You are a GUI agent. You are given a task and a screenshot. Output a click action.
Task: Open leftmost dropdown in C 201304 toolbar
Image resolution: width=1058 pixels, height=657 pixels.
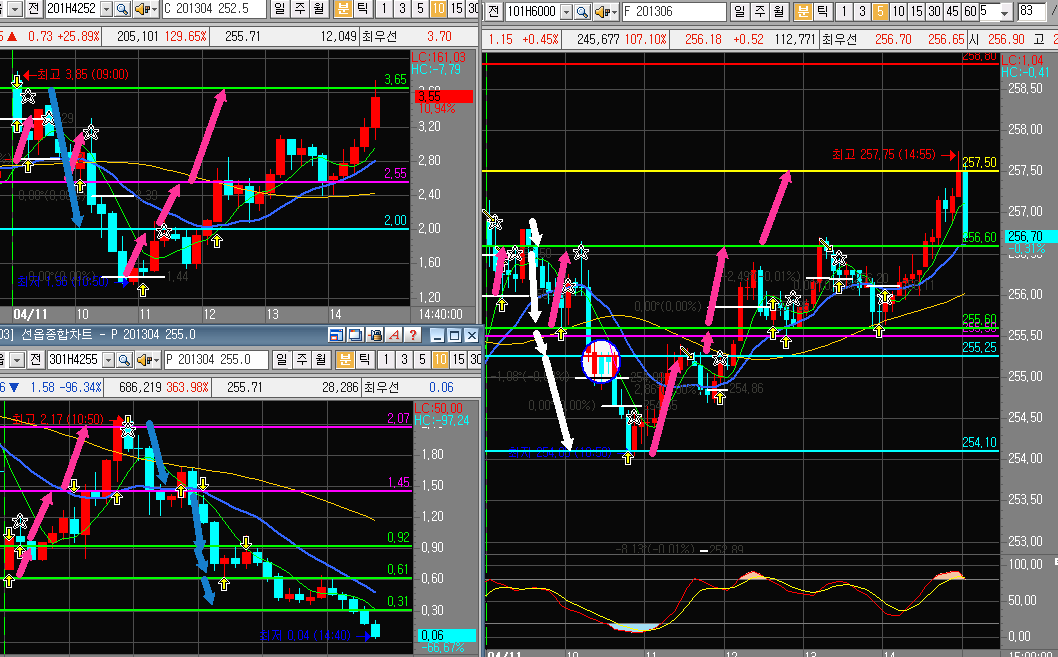point(15,9)
